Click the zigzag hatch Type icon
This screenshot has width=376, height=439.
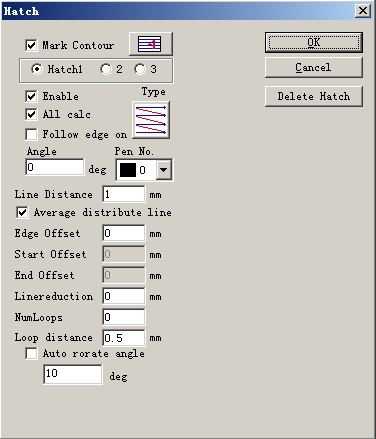151,120
